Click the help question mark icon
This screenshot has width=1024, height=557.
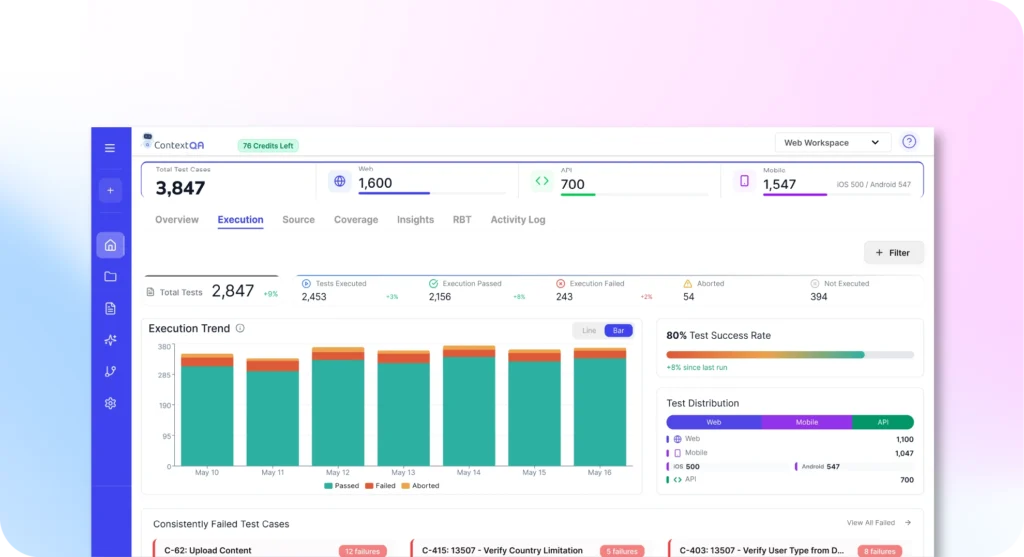(909, 142)
